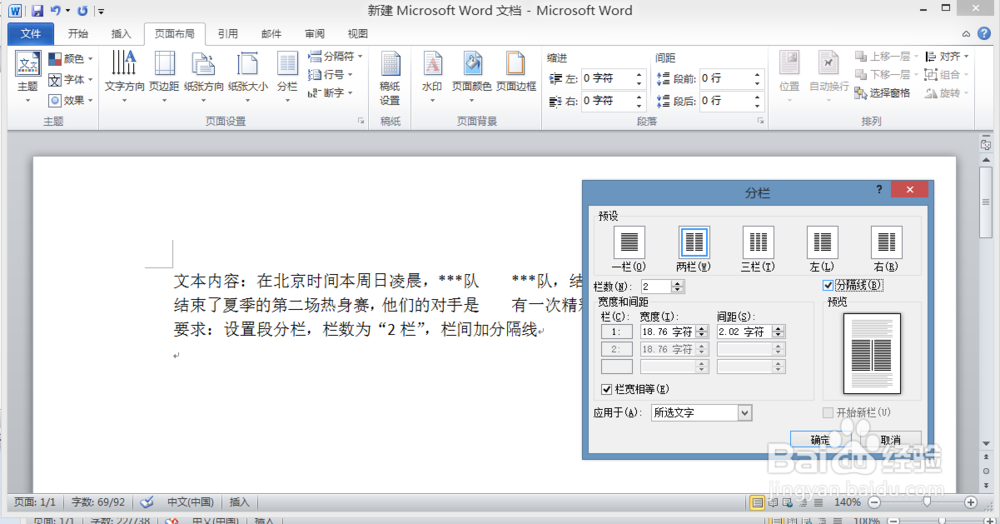Click the zoom in plus button
Viewport: 1000px width, 524px height.
tap(970, 502)
